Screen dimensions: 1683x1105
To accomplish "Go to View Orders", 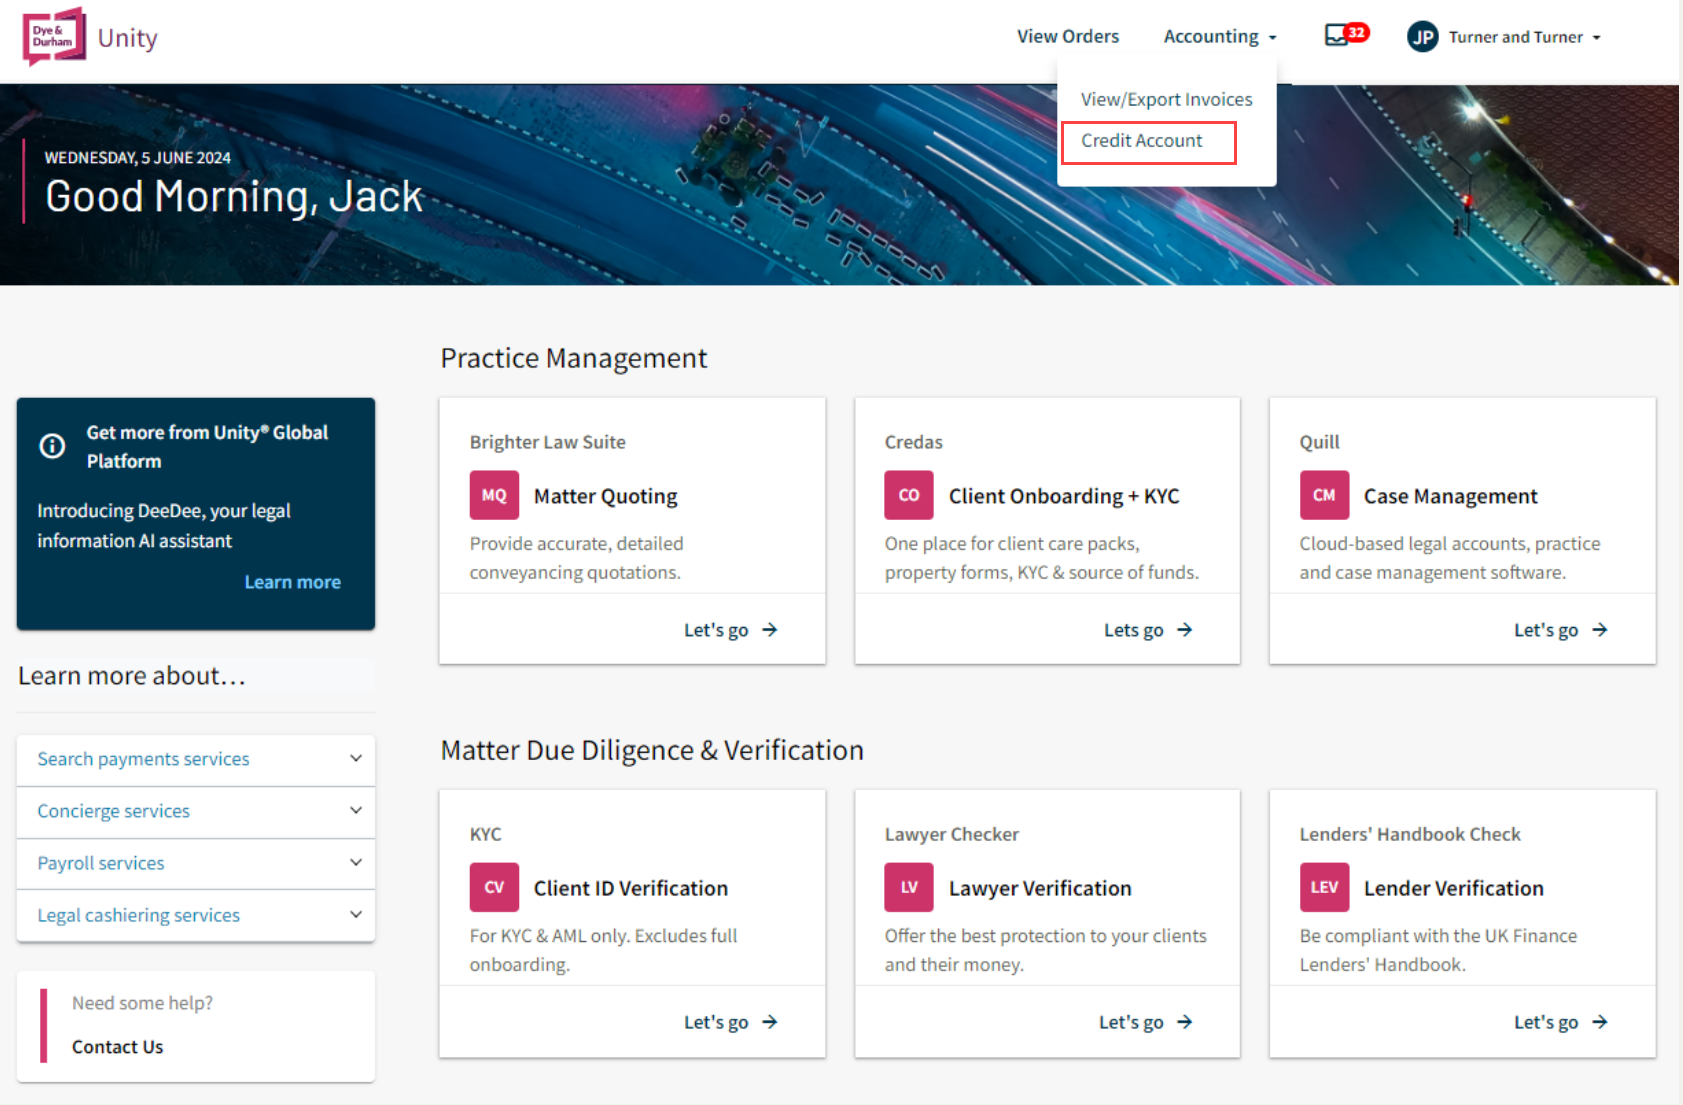I will 1068,36.
